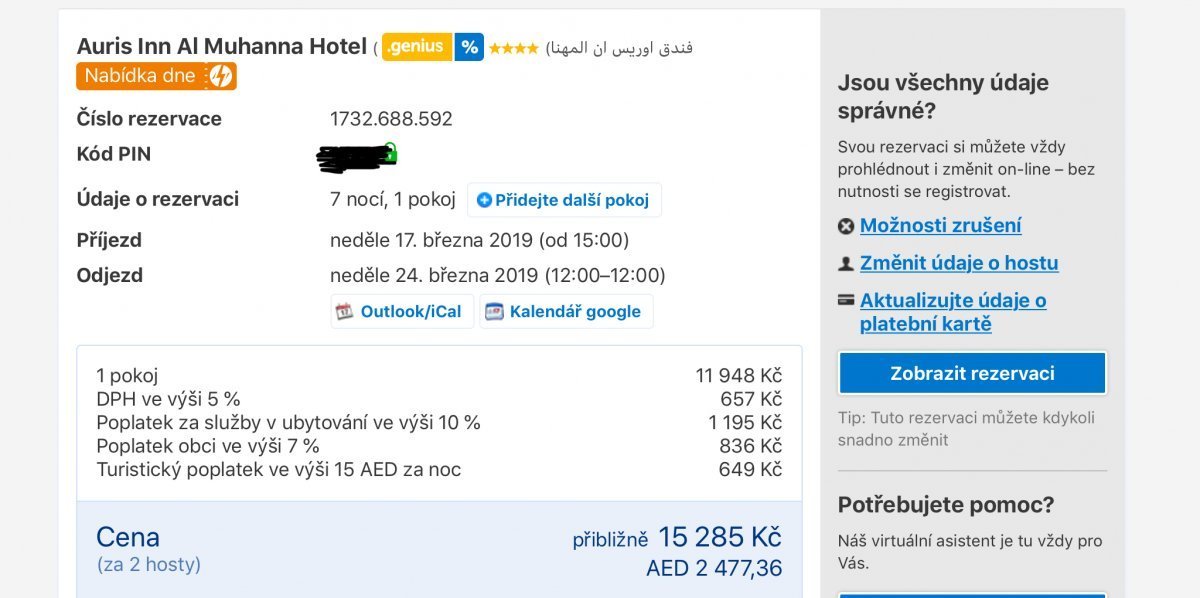Export to Outlook/iCal
1200x598 pixels.
(x=410, y=311)
